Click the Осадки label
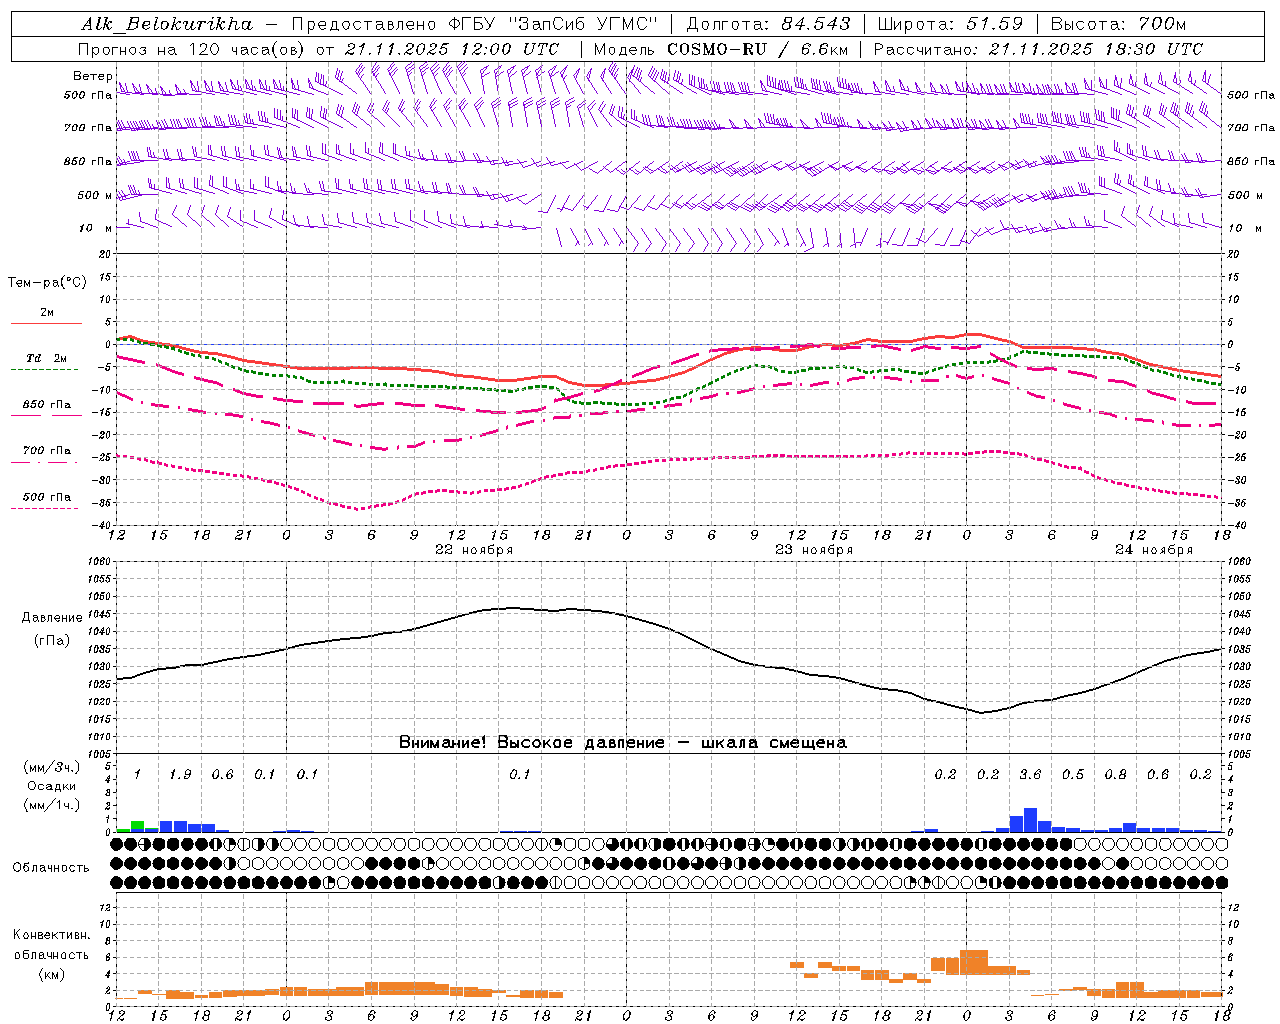1280x1024 pixels. [x=51, y=786]
